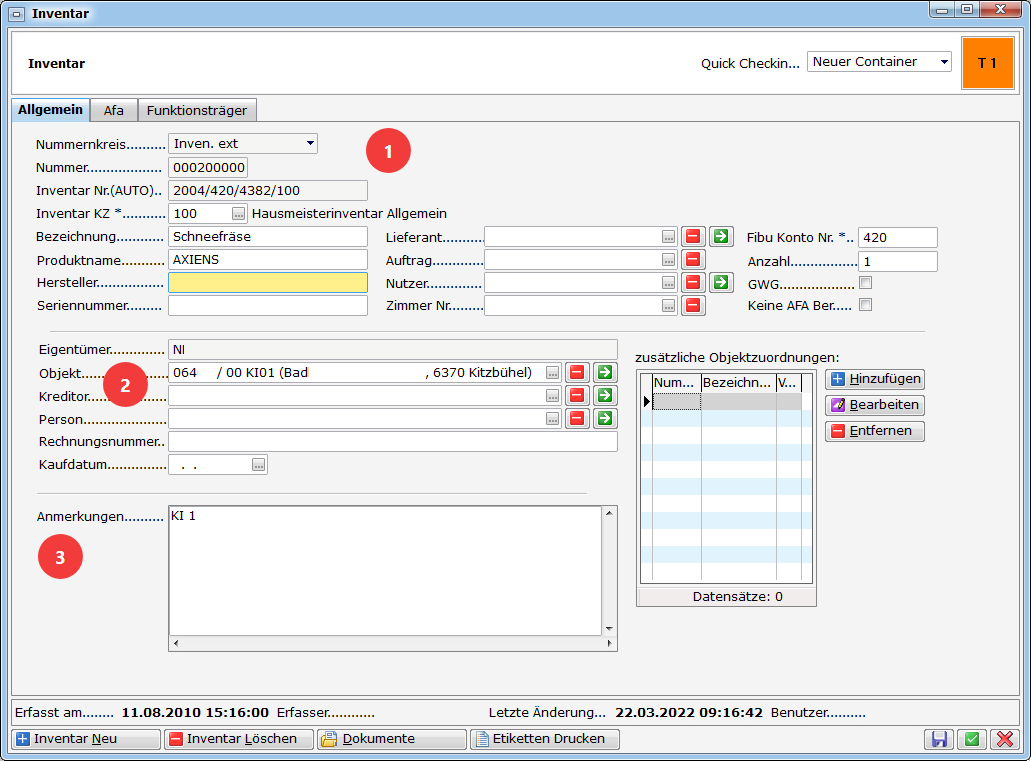Screen dimensions: 1031x761
Task: Click Etiketten Drucken button
Action: tap(545, 739)
